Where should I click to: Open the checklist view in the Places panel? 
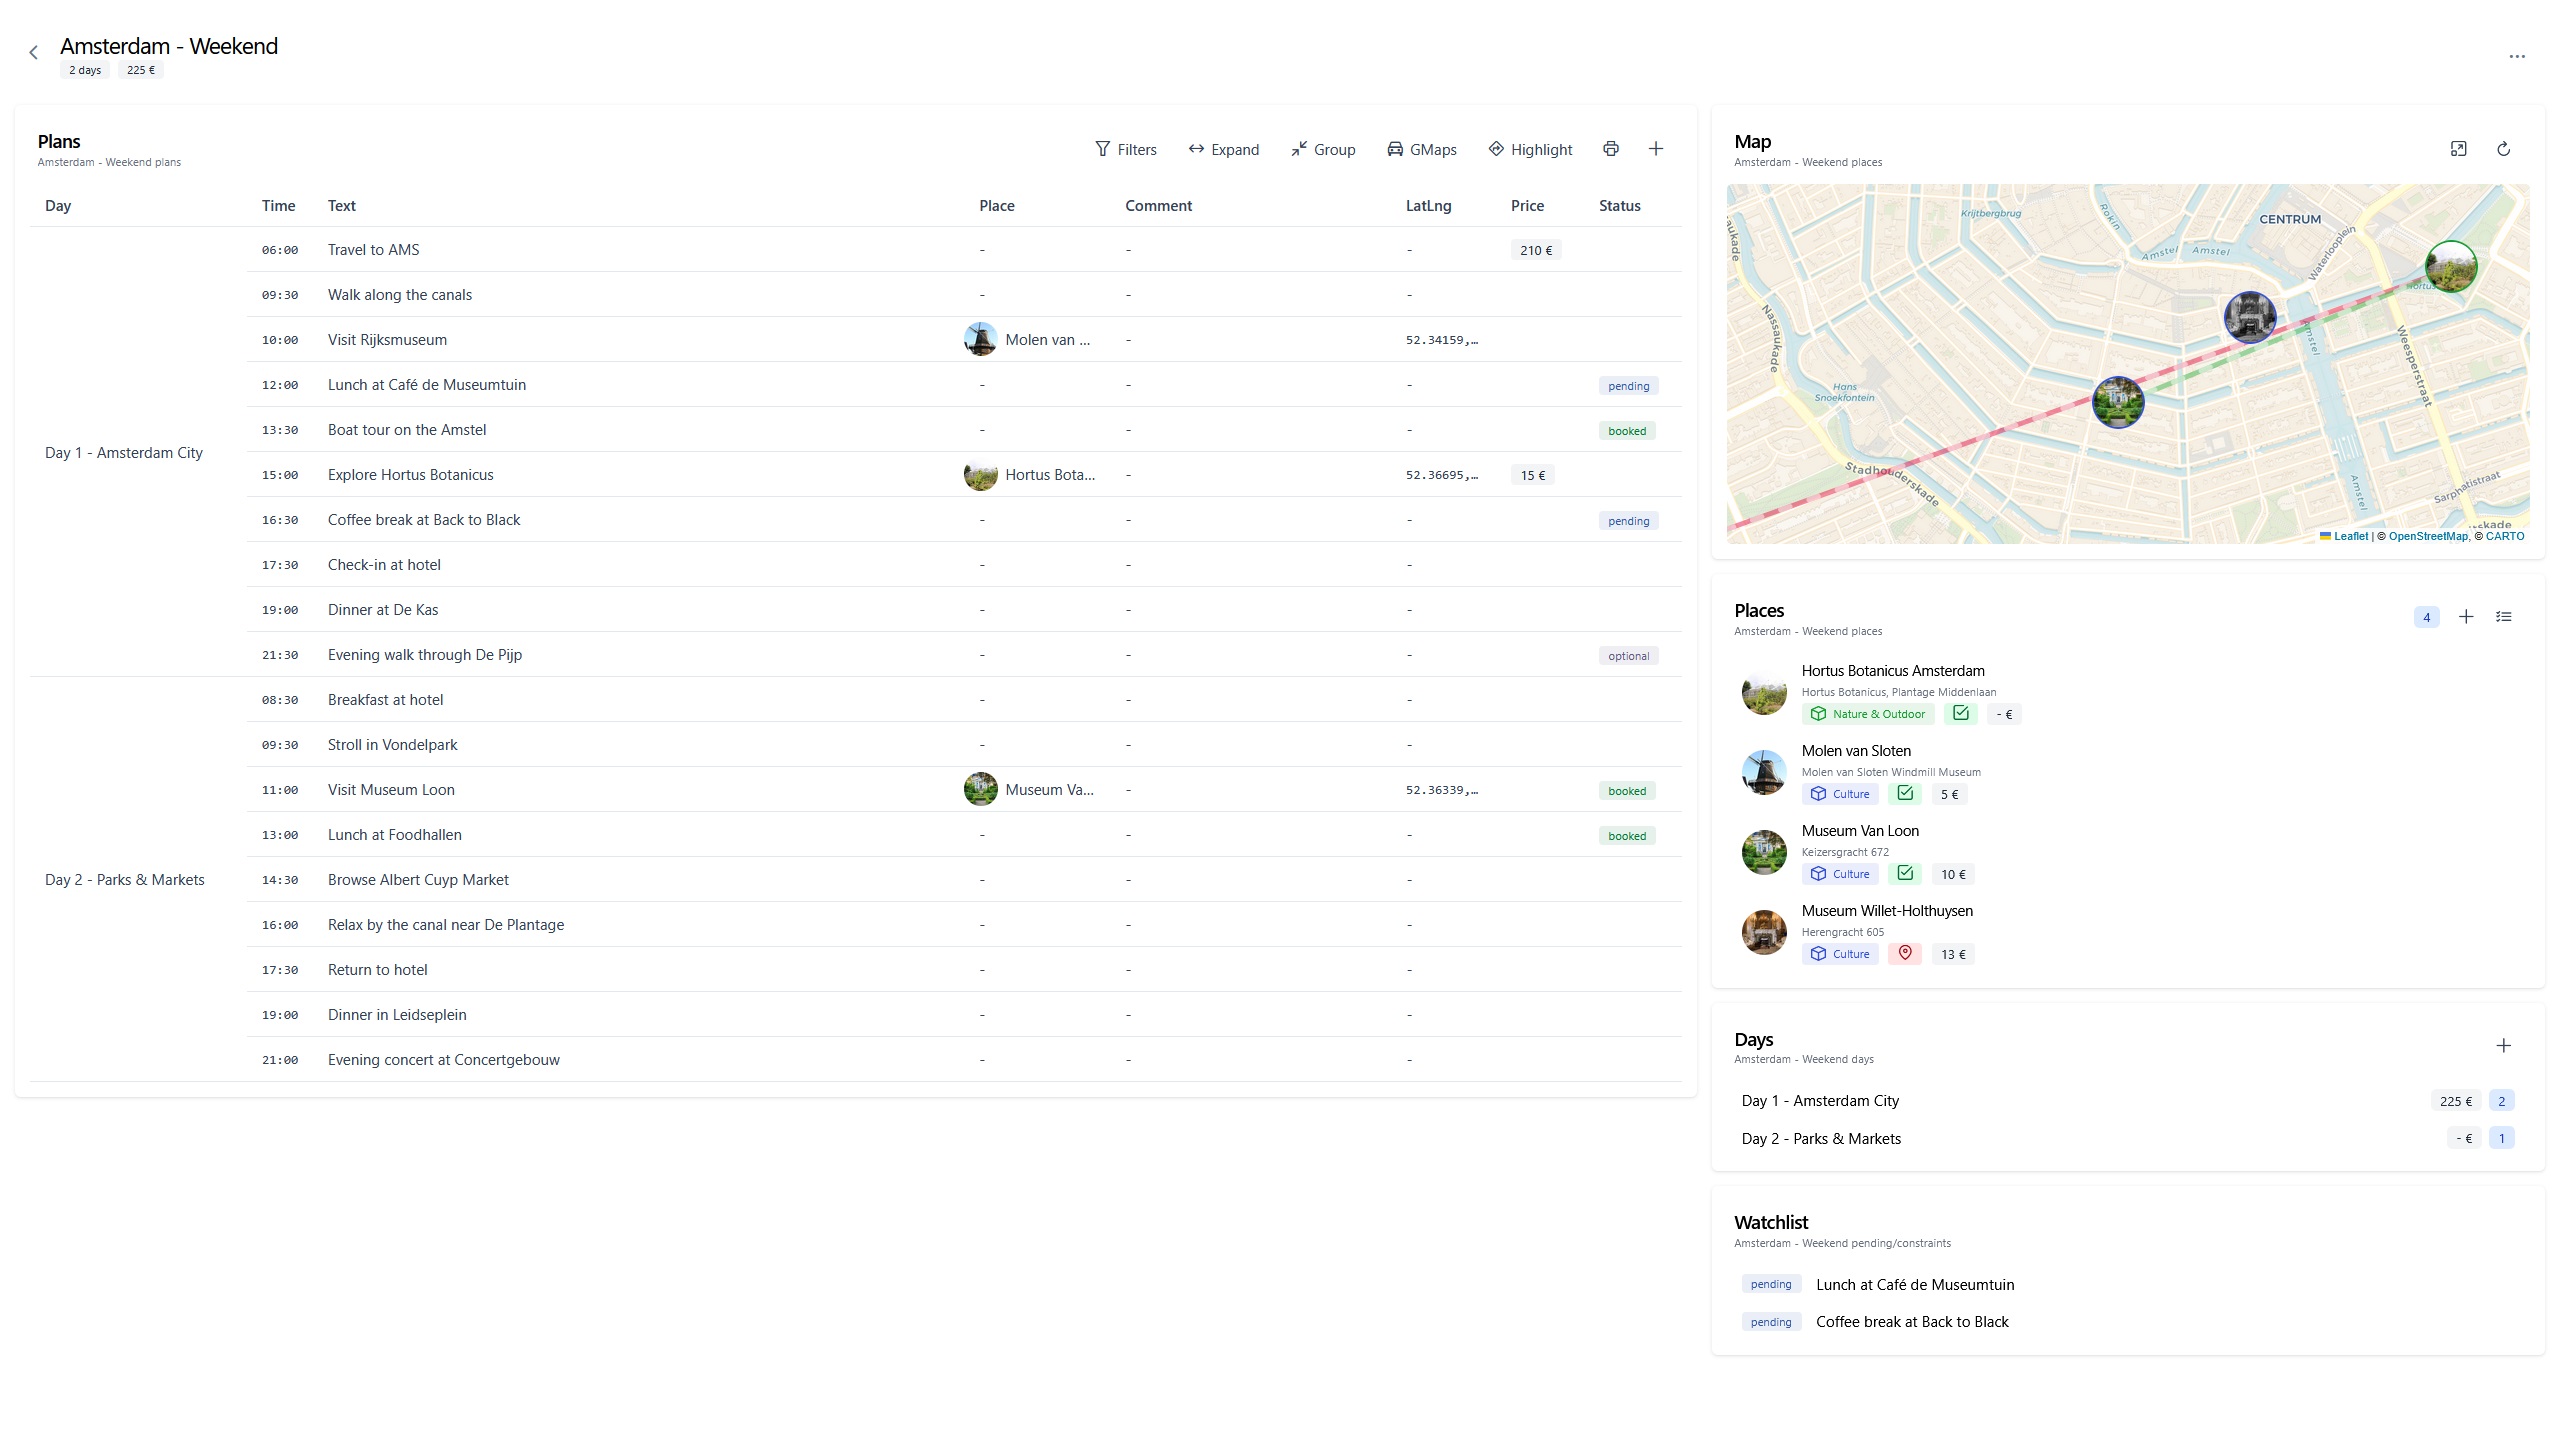coord(2504,616)
